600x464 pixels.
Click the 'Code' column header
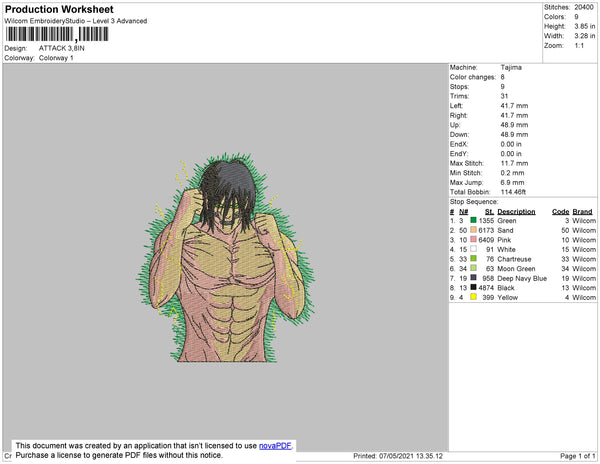coord(561,212)
